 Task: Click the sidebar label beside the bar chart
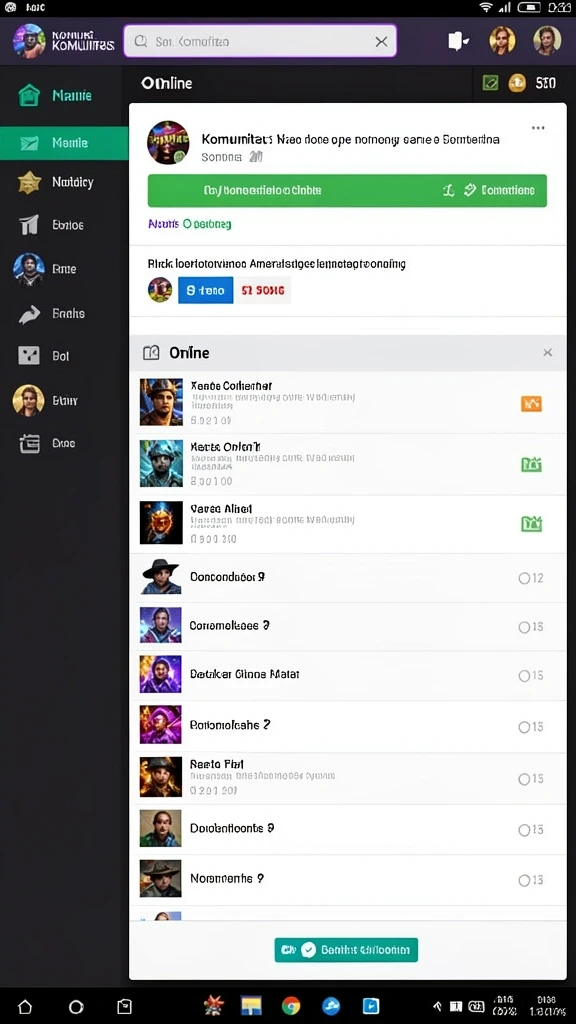point(68,225)
